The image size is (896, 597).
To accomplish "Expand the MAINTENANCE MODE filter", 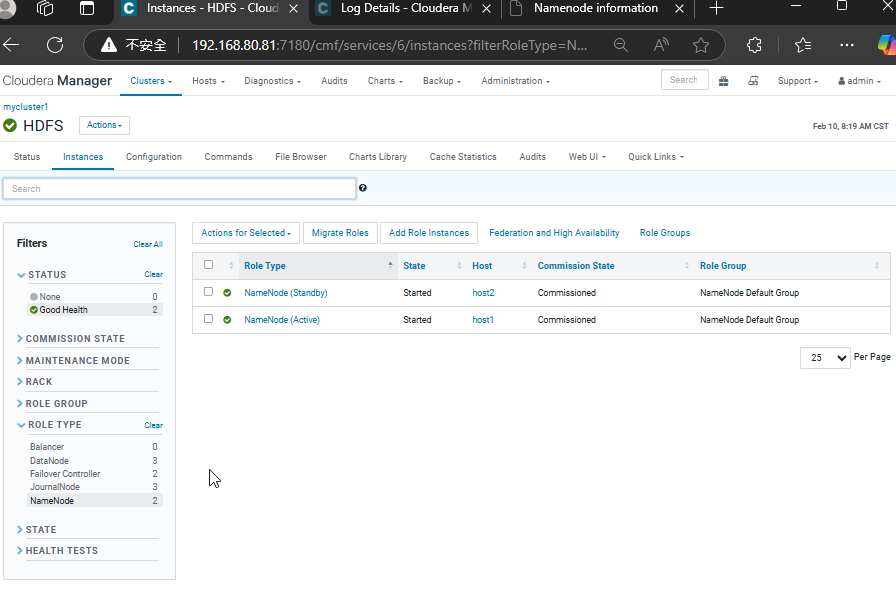I will pos(74,361).
